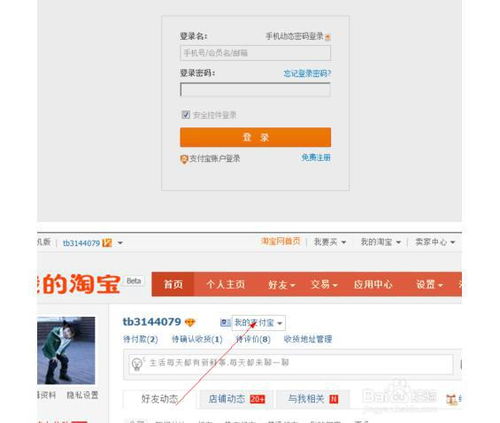Expand the dropdown arrow beside the top-bar username
500x423 pixels.
(x=120, y=243)
